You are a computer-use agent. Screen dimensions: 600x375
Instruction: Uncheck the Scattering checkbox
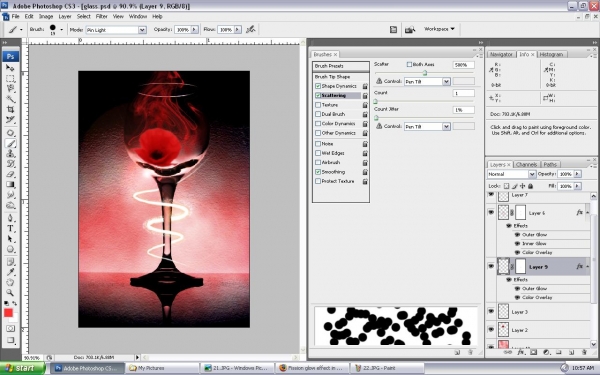point(318,95)
